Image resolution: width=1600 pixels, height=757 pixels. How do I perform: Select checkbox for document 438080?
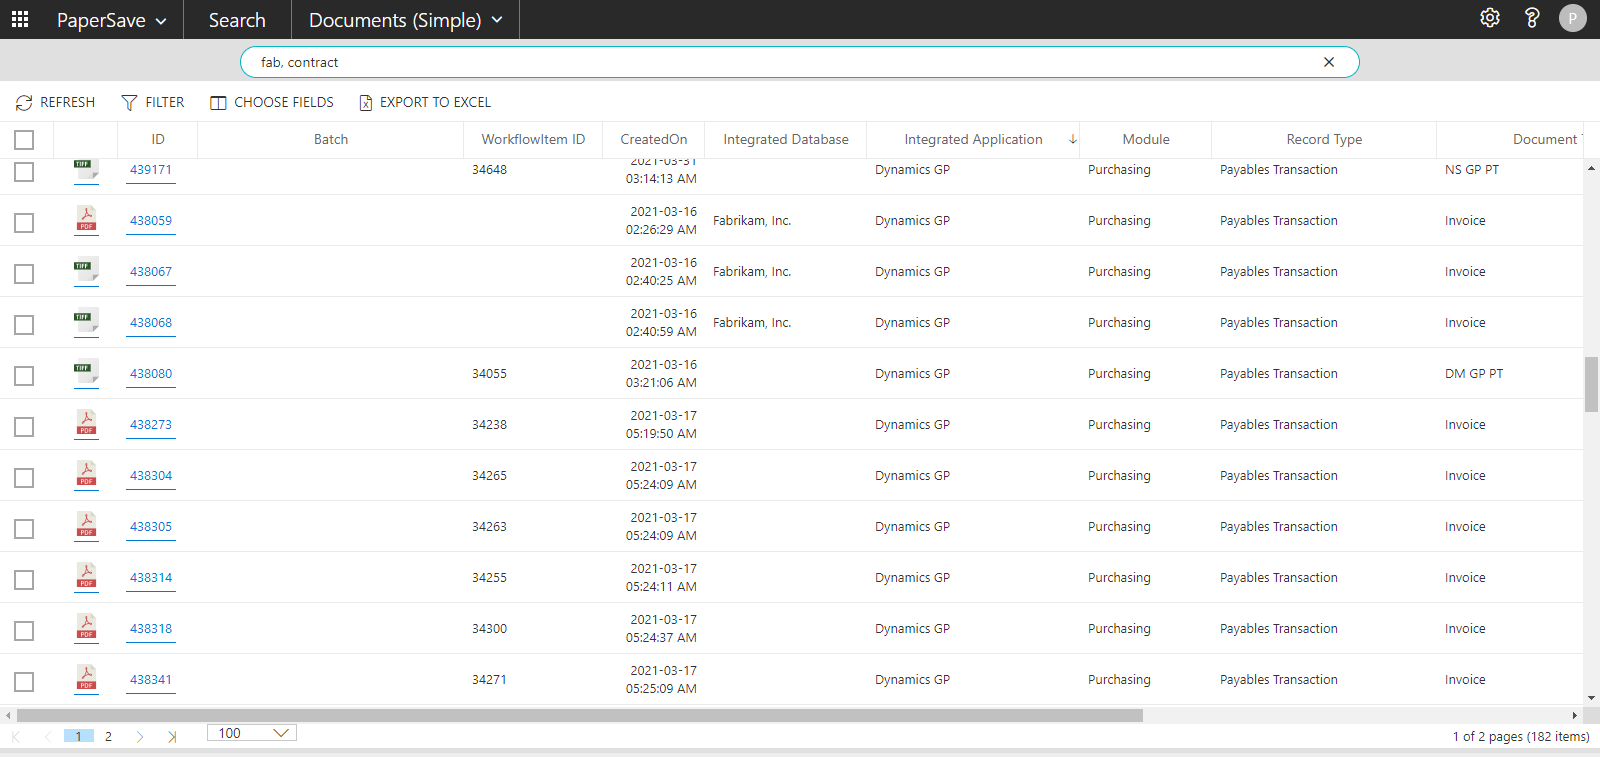24,376
